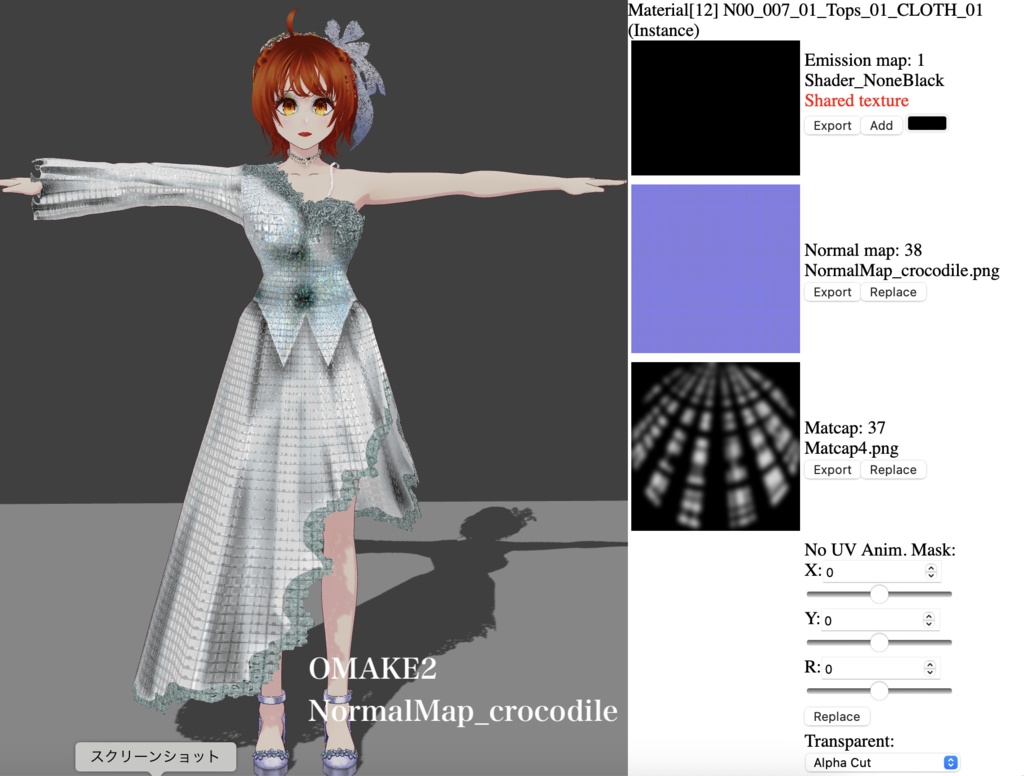Export the NormalMap_crocodile texture
This screenshot has height=776, width=1024.
point(831,291)
